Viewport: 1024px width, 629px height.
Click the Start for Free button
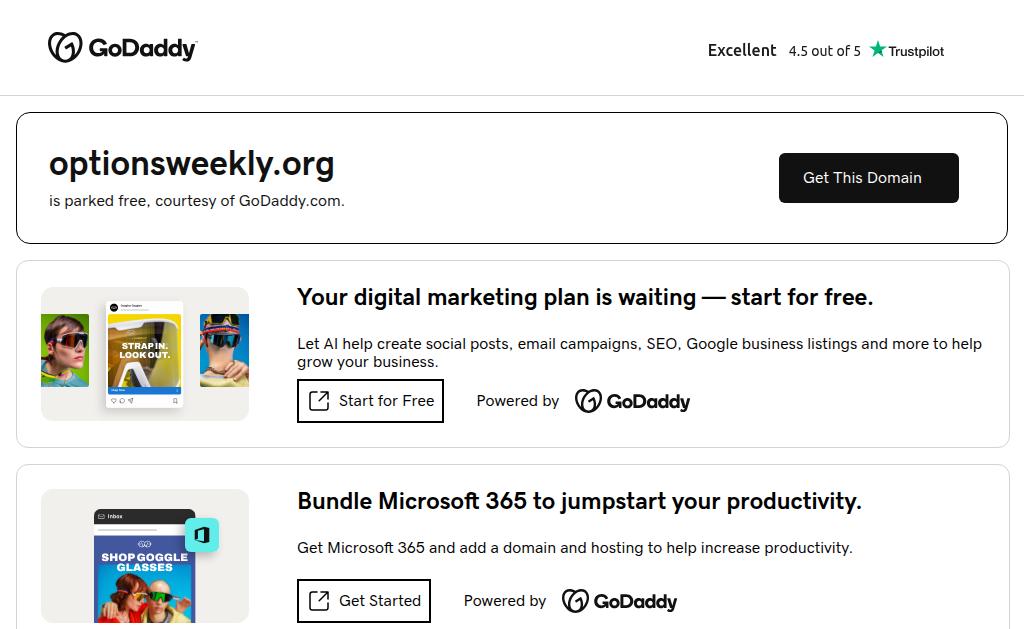tap(370, 401)
